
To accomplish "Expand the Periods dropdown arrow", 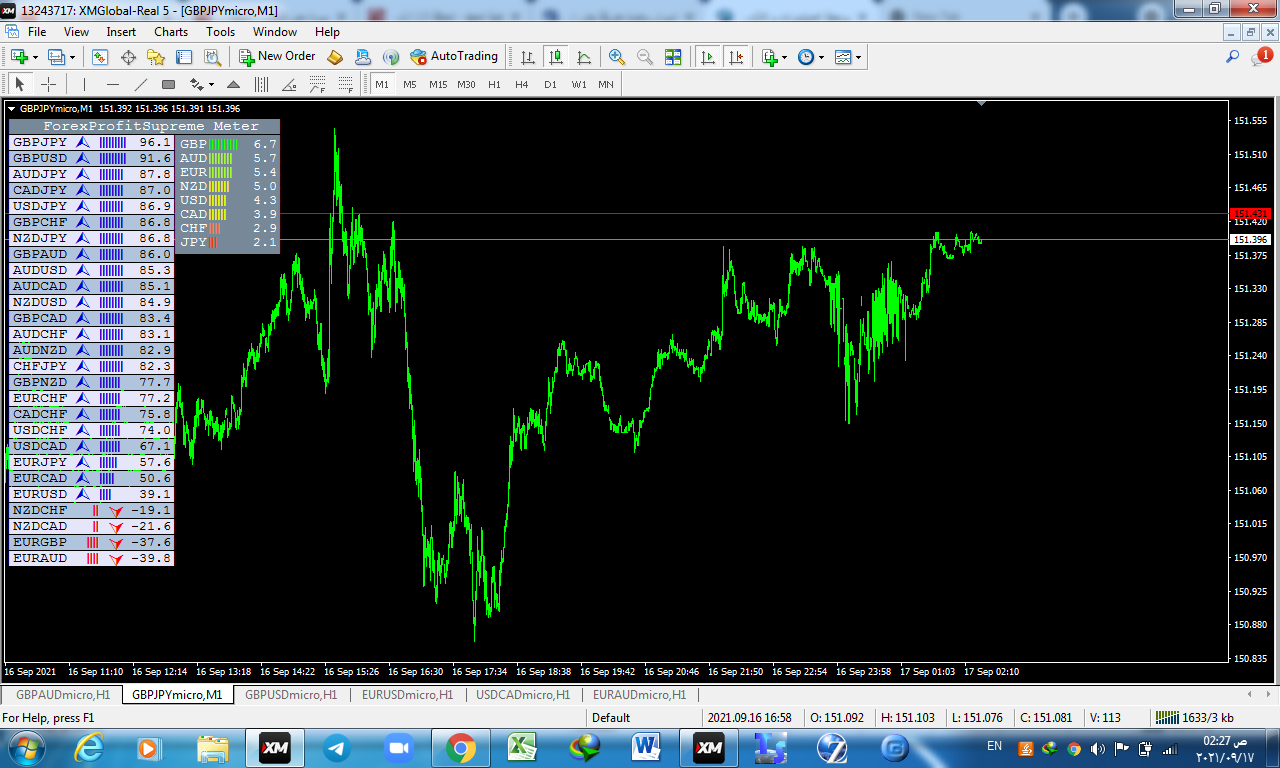I will 822,57.
